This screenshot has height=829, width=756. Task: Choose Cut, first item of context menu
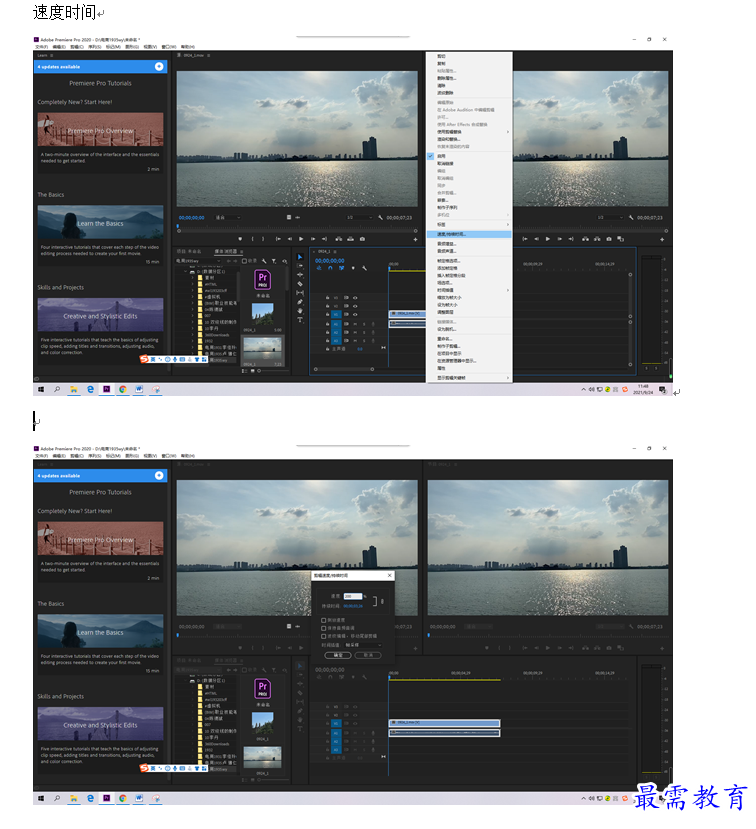click(x=469, y=56)
